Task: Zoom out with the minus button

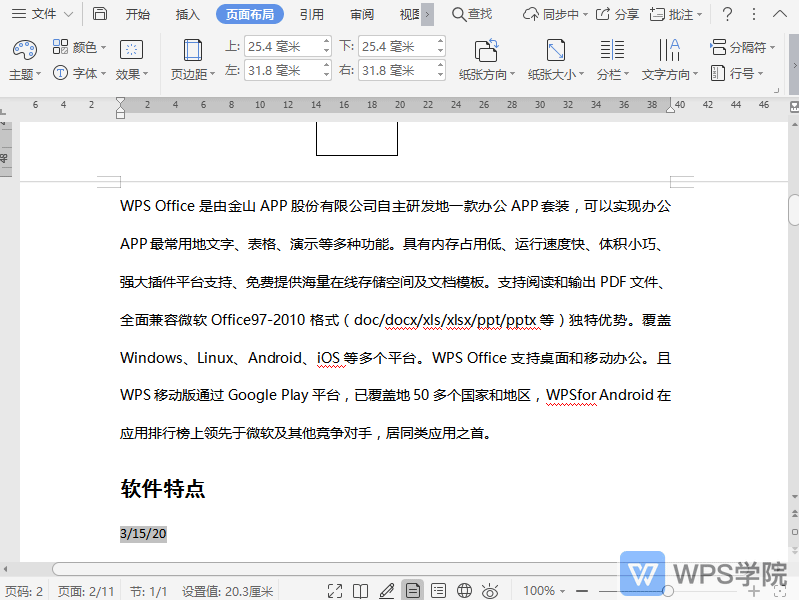Action: pyautogui.click(x=582, y=591)
